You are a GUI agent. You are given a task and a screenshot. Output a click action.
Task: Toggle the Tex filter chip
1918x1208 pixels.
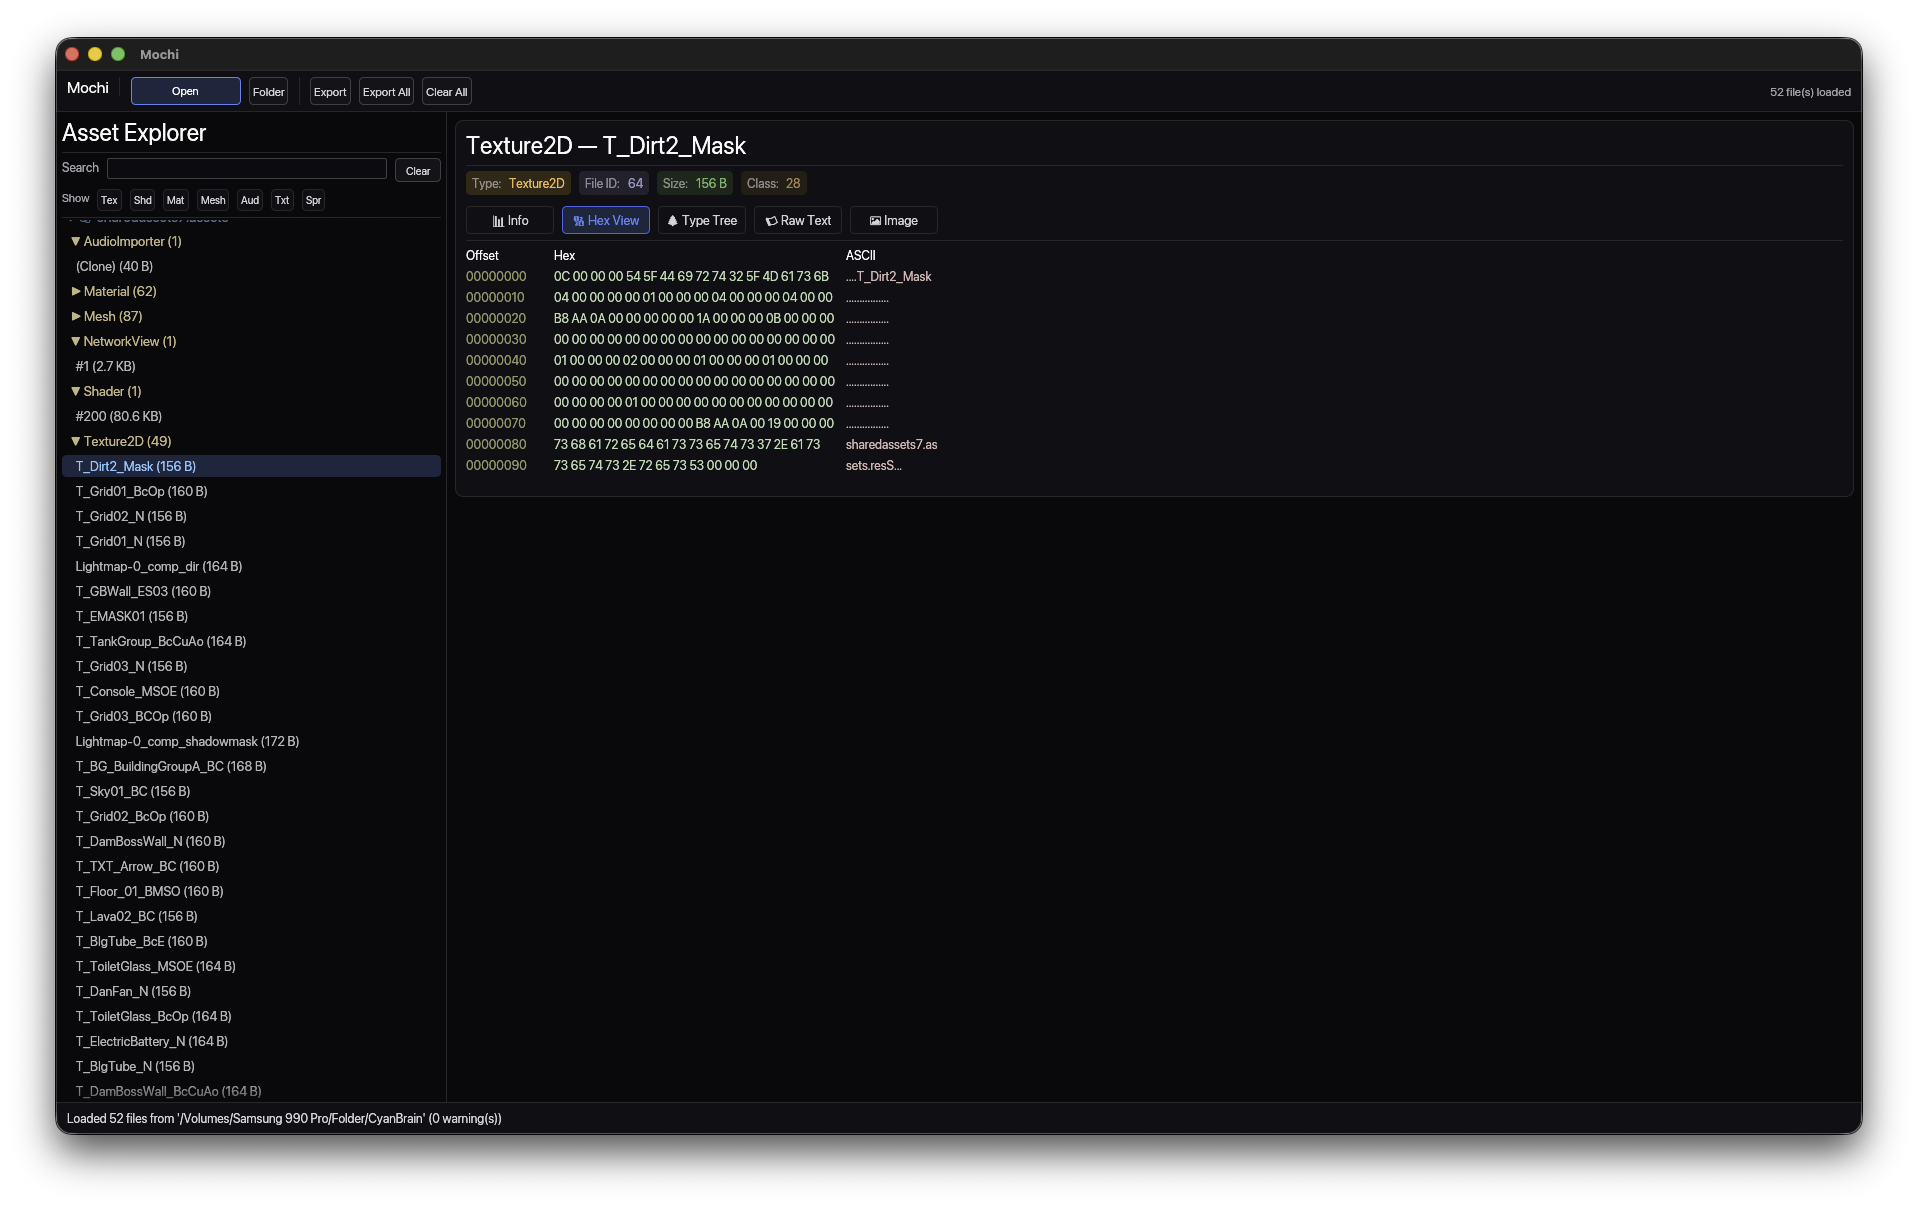(108, 200)
